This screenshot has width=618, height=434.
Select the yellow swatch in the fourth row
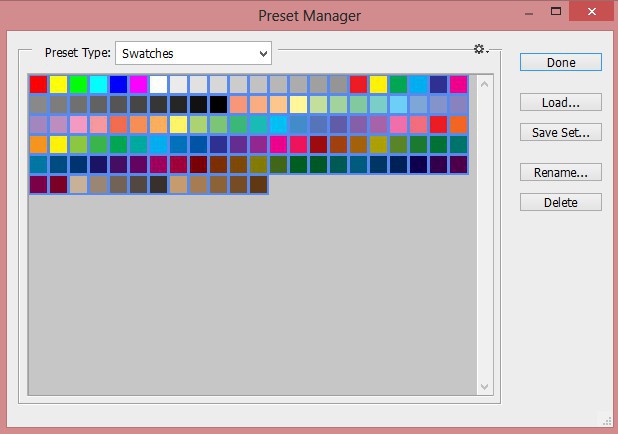point(58,145)
